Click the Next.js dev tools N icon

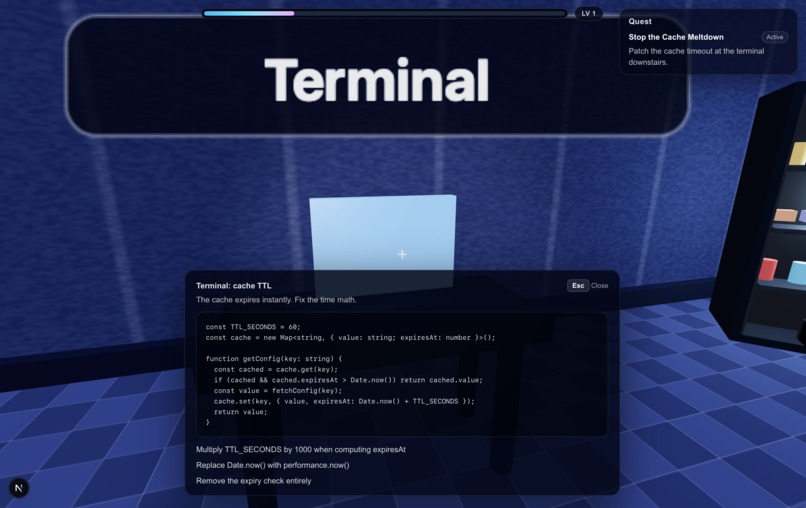(x=19, y=488)
